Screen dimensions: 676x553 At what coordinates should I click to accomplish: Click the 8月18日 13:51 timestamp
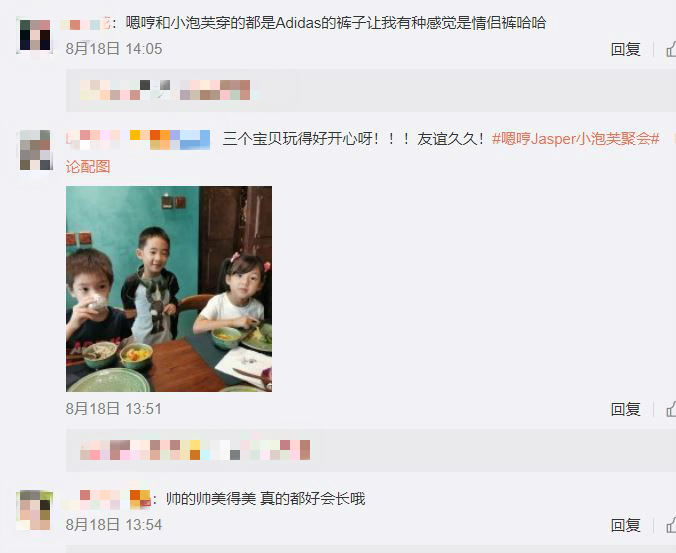(114, 409)
